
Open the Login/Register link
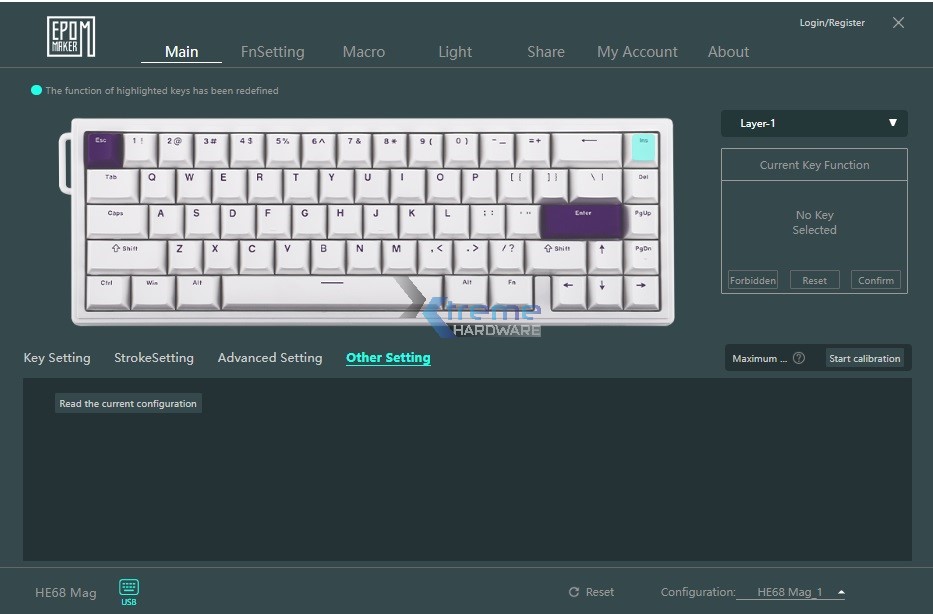tap(832, 23)
